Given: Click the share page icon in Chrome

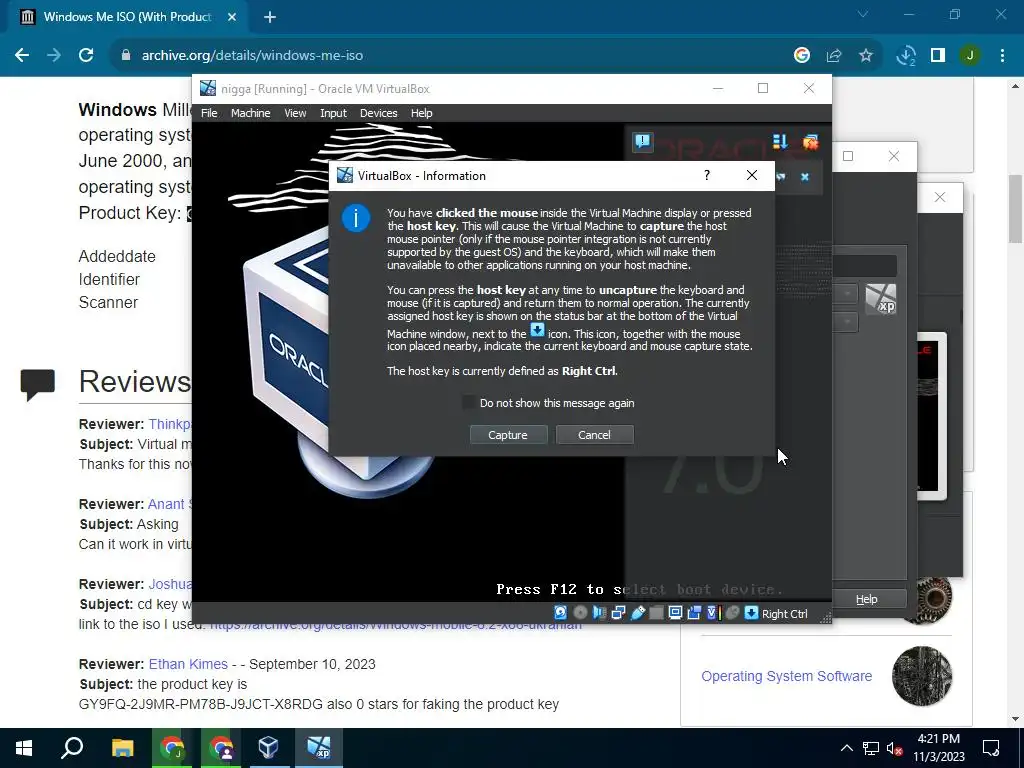Looking at the screenshot, I should 834,56.
